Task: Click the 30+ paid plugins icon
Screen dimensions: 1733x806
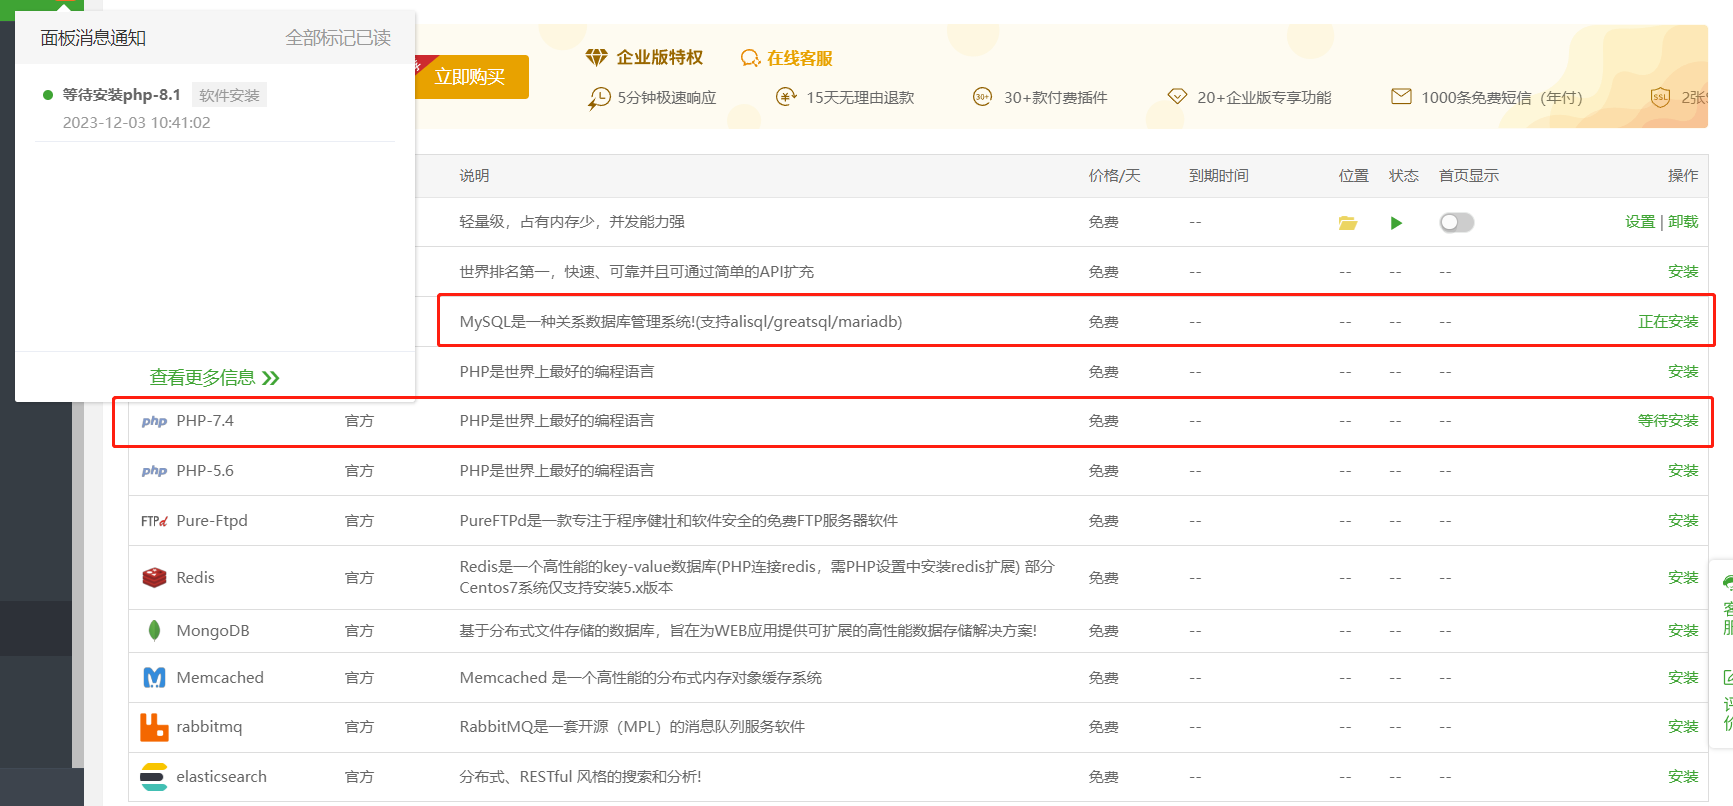Action: click(983, 97)
